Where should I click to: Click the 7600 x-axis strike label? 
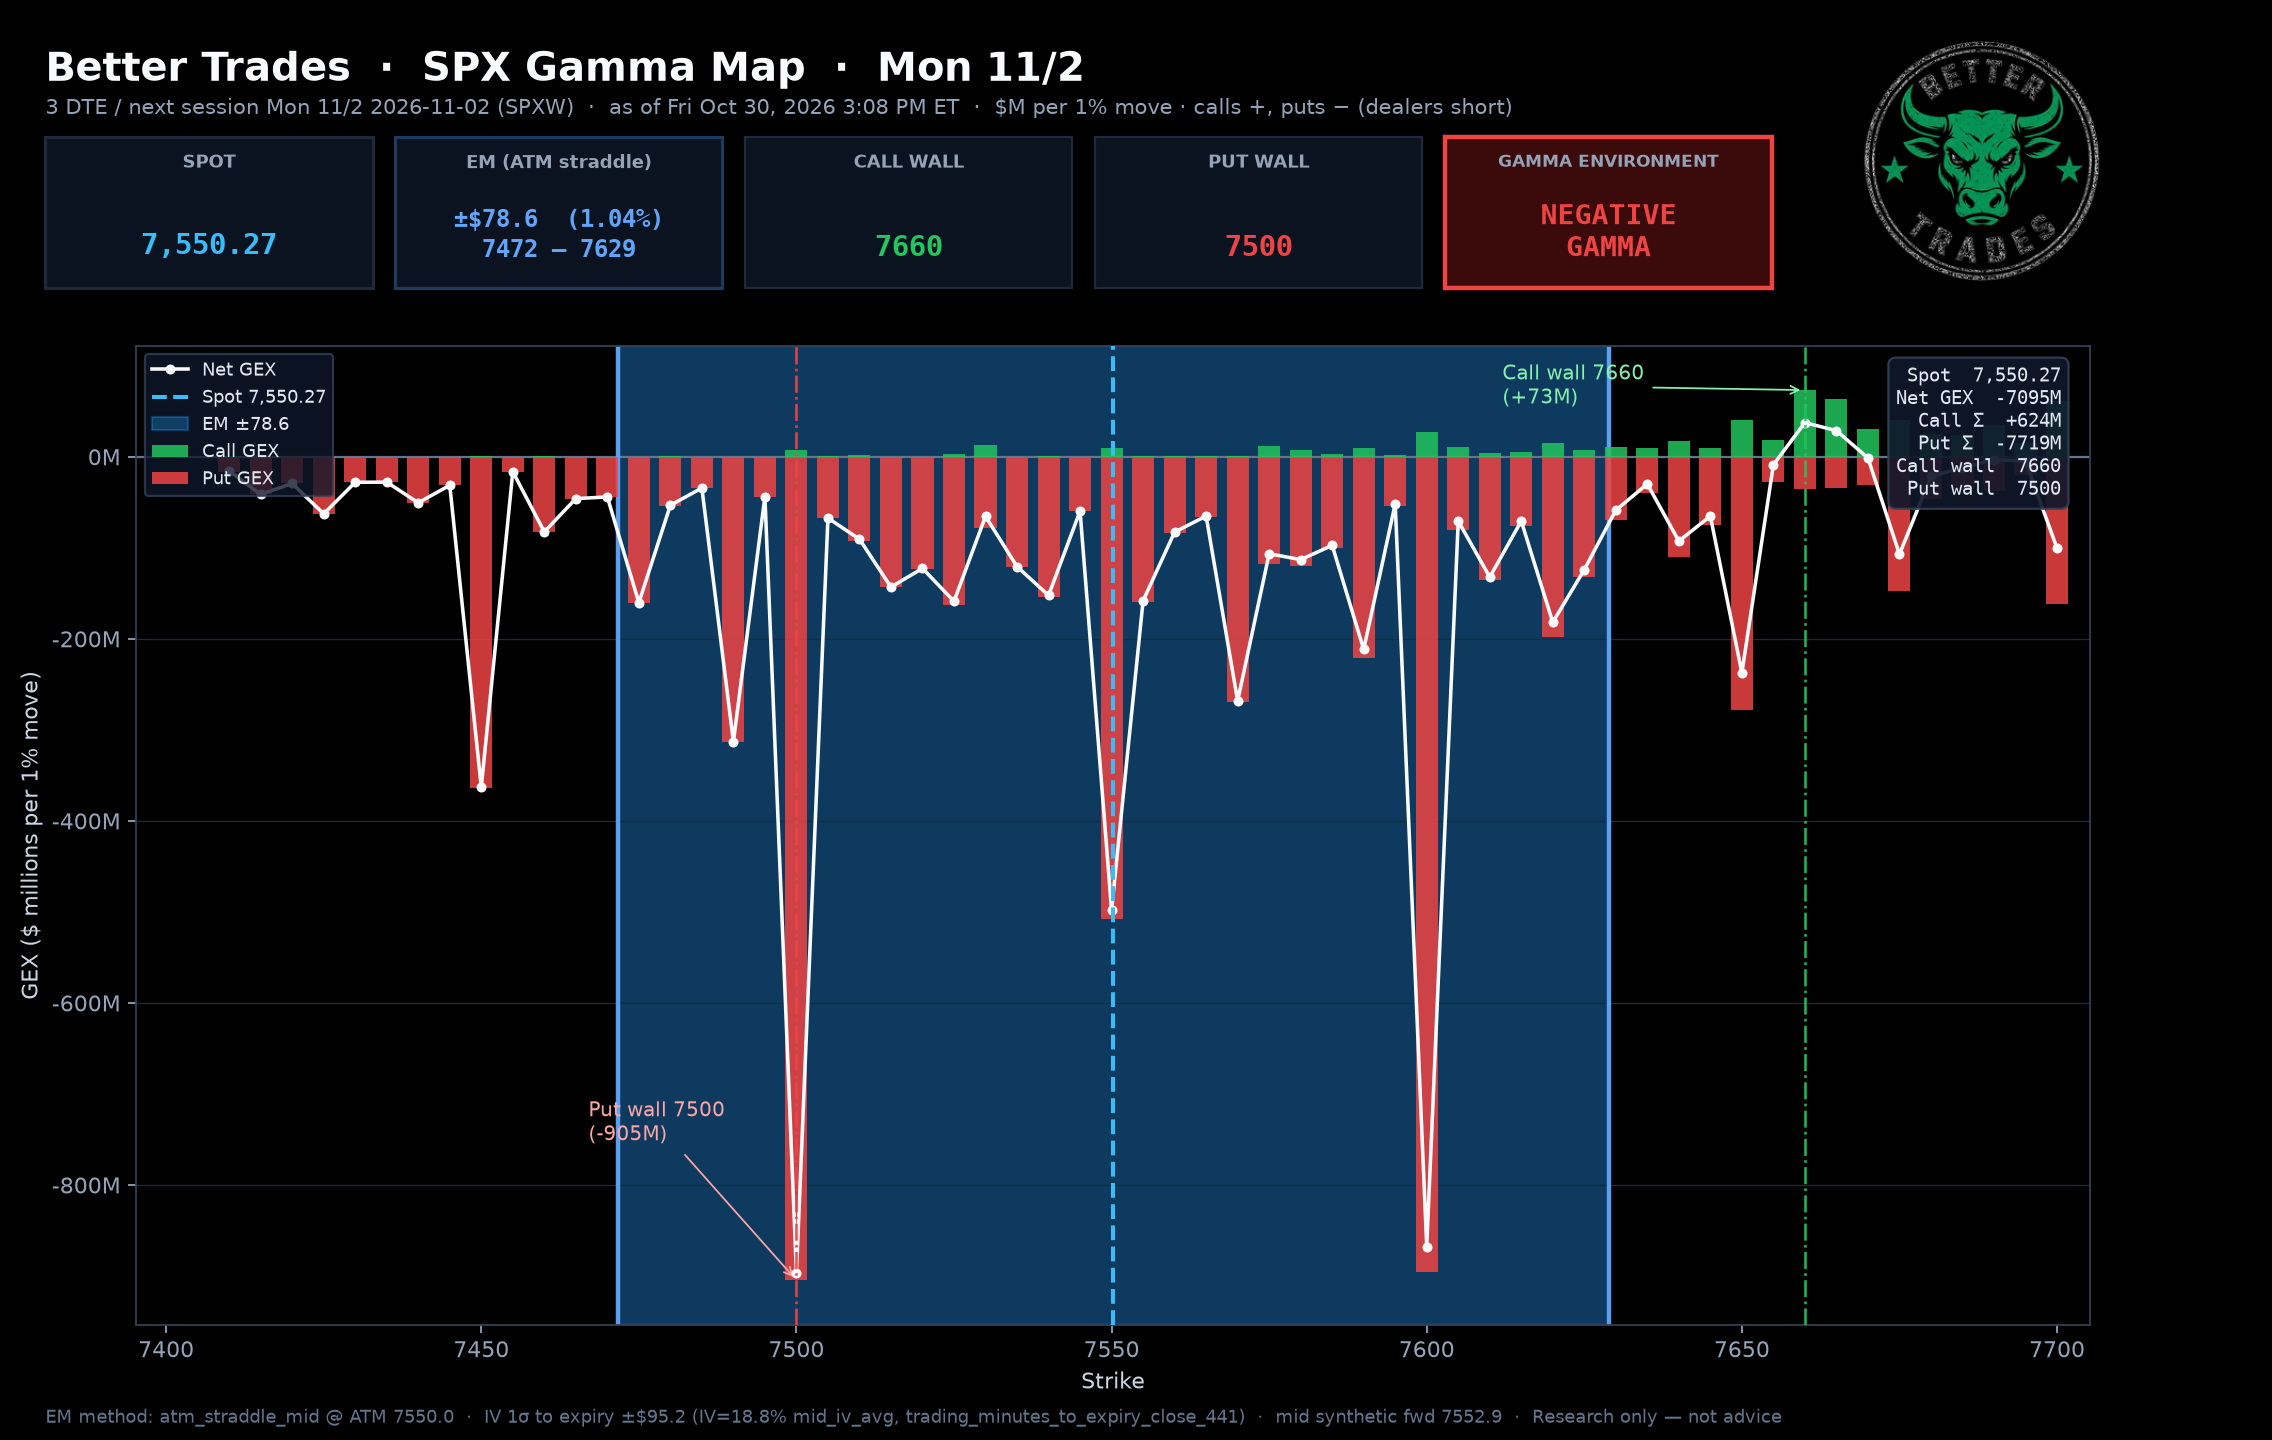[x=1427, y=1349]
